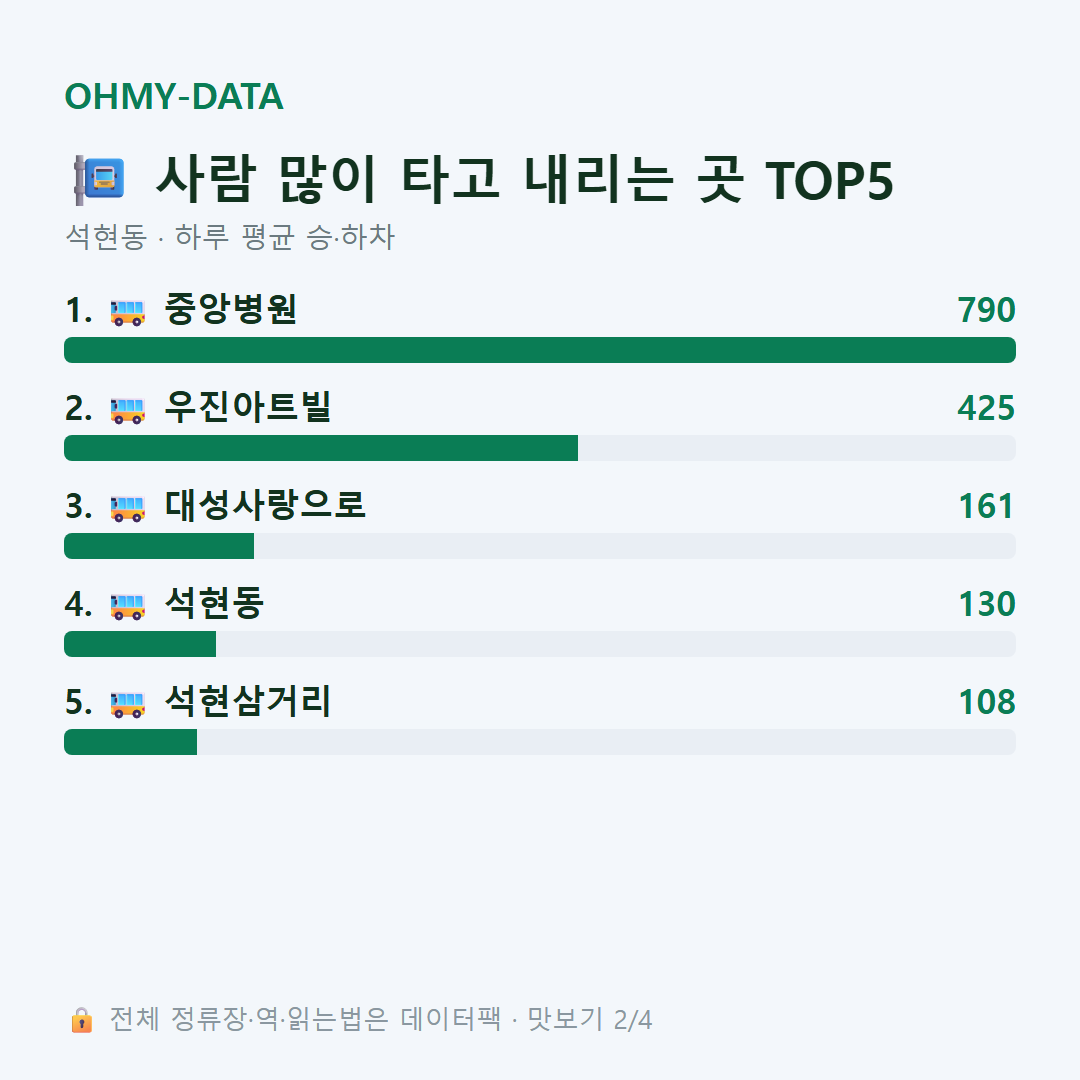Click the bus icon beside rank 4 석현동

click(x=128, y=606)
